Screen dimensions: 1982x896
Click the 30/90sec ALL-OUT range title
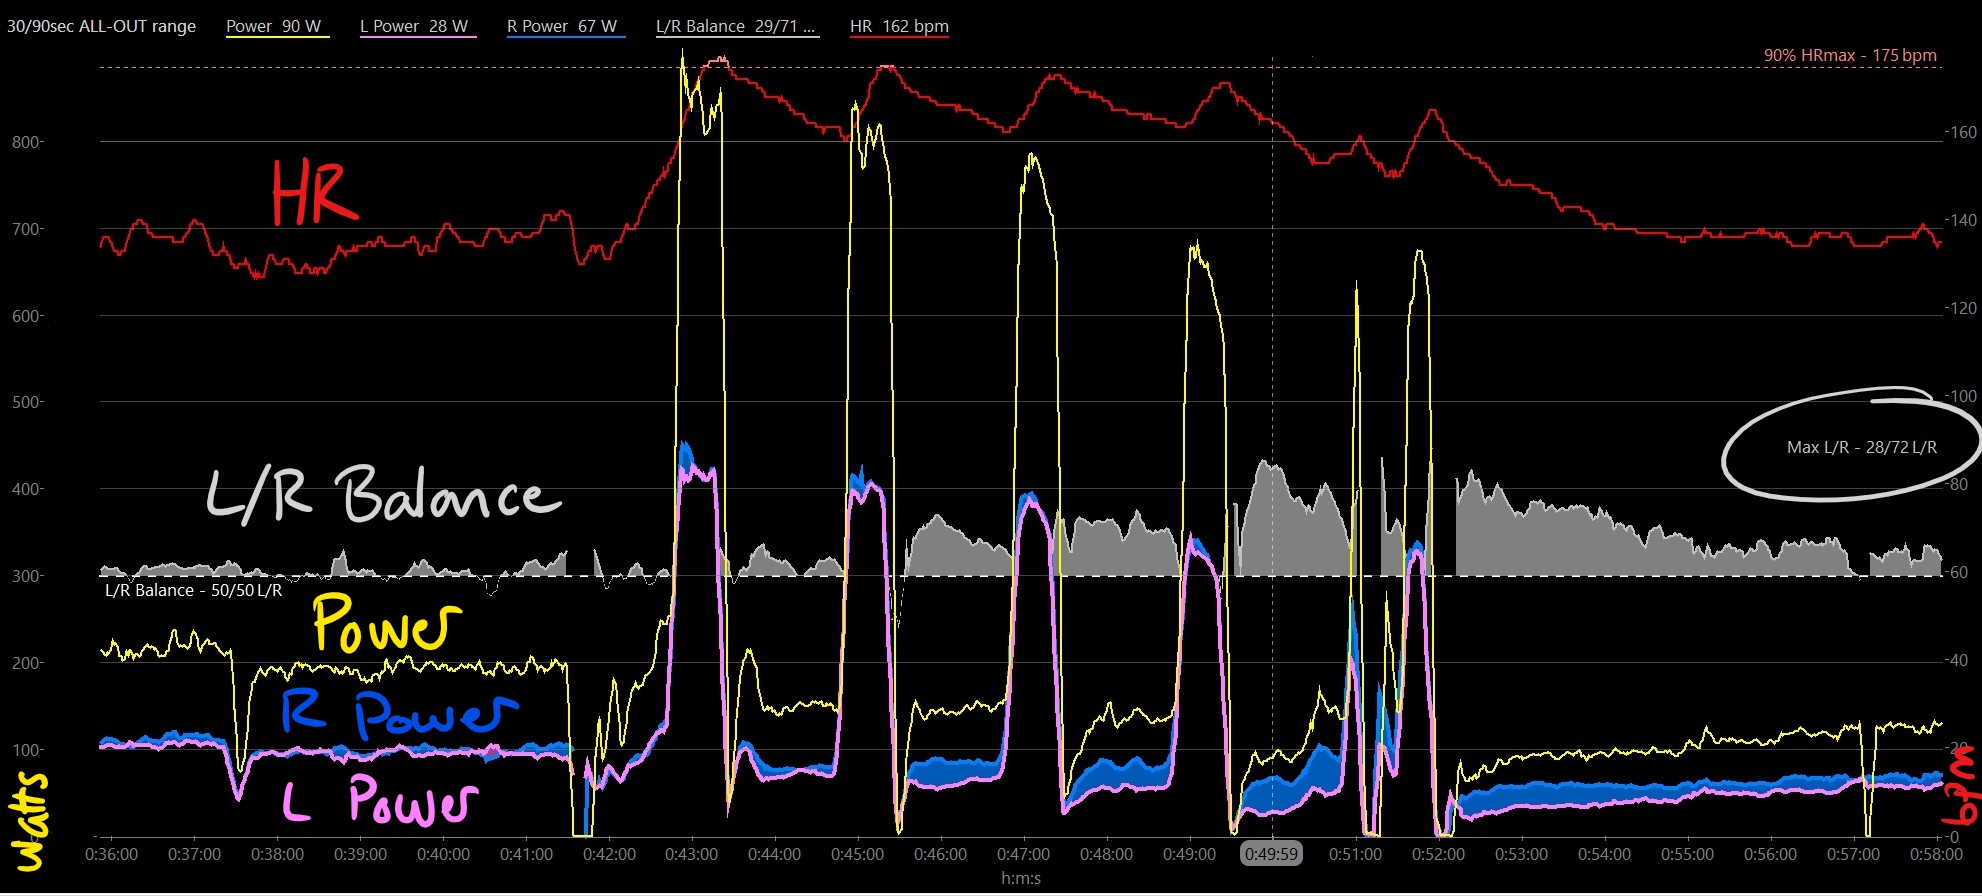[x=101, y=26]
